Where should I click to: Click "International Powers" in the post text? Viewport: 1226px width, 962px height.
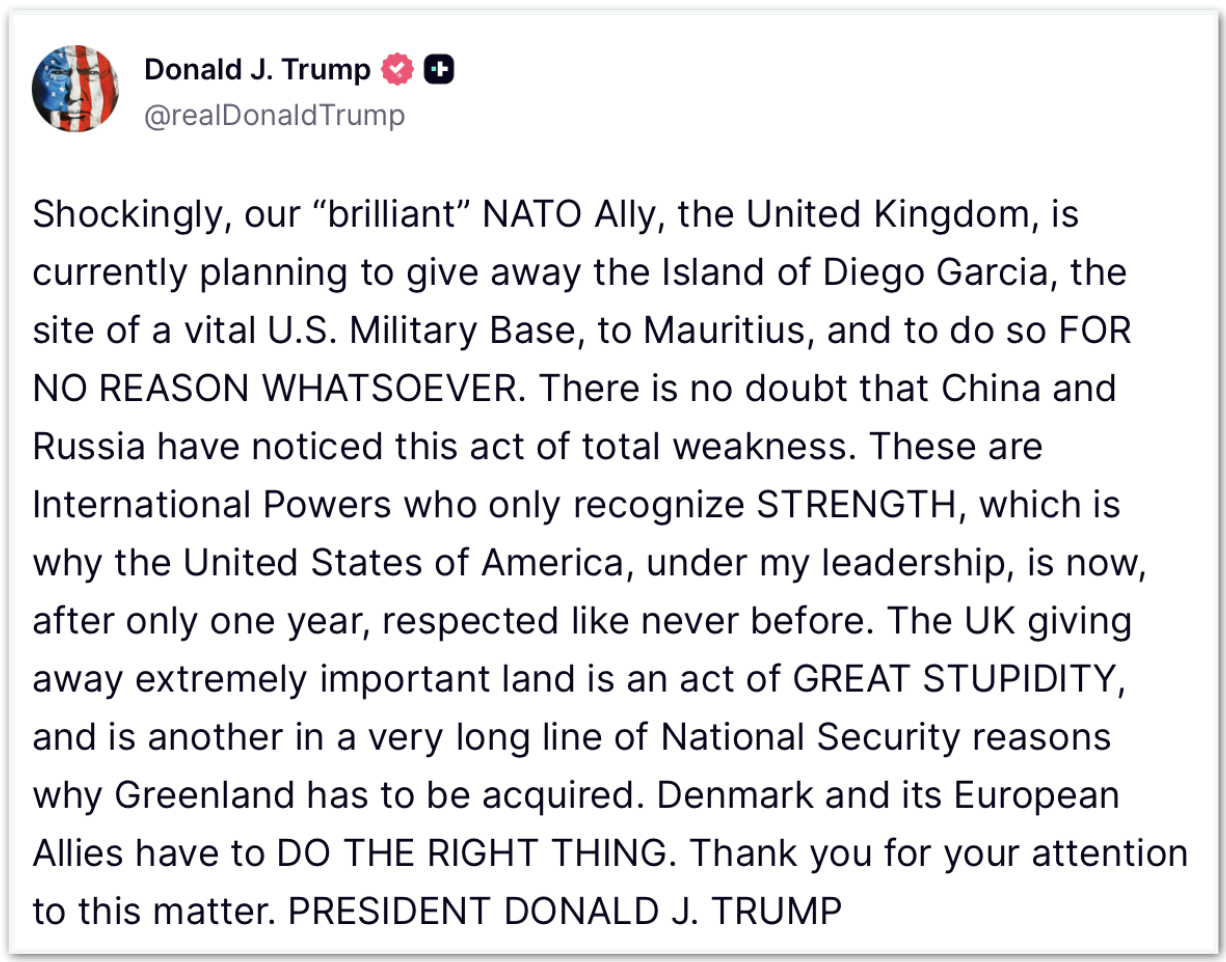tap(211, 505)
